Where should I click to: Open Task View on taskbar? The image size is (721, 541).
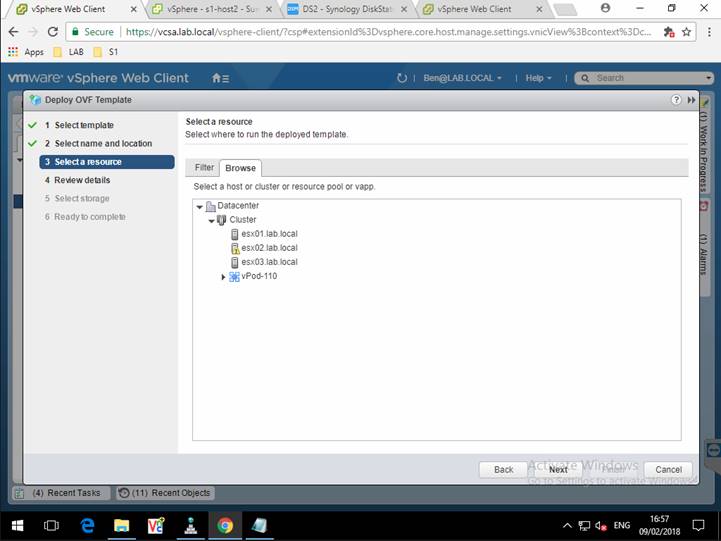click(51, 525)
